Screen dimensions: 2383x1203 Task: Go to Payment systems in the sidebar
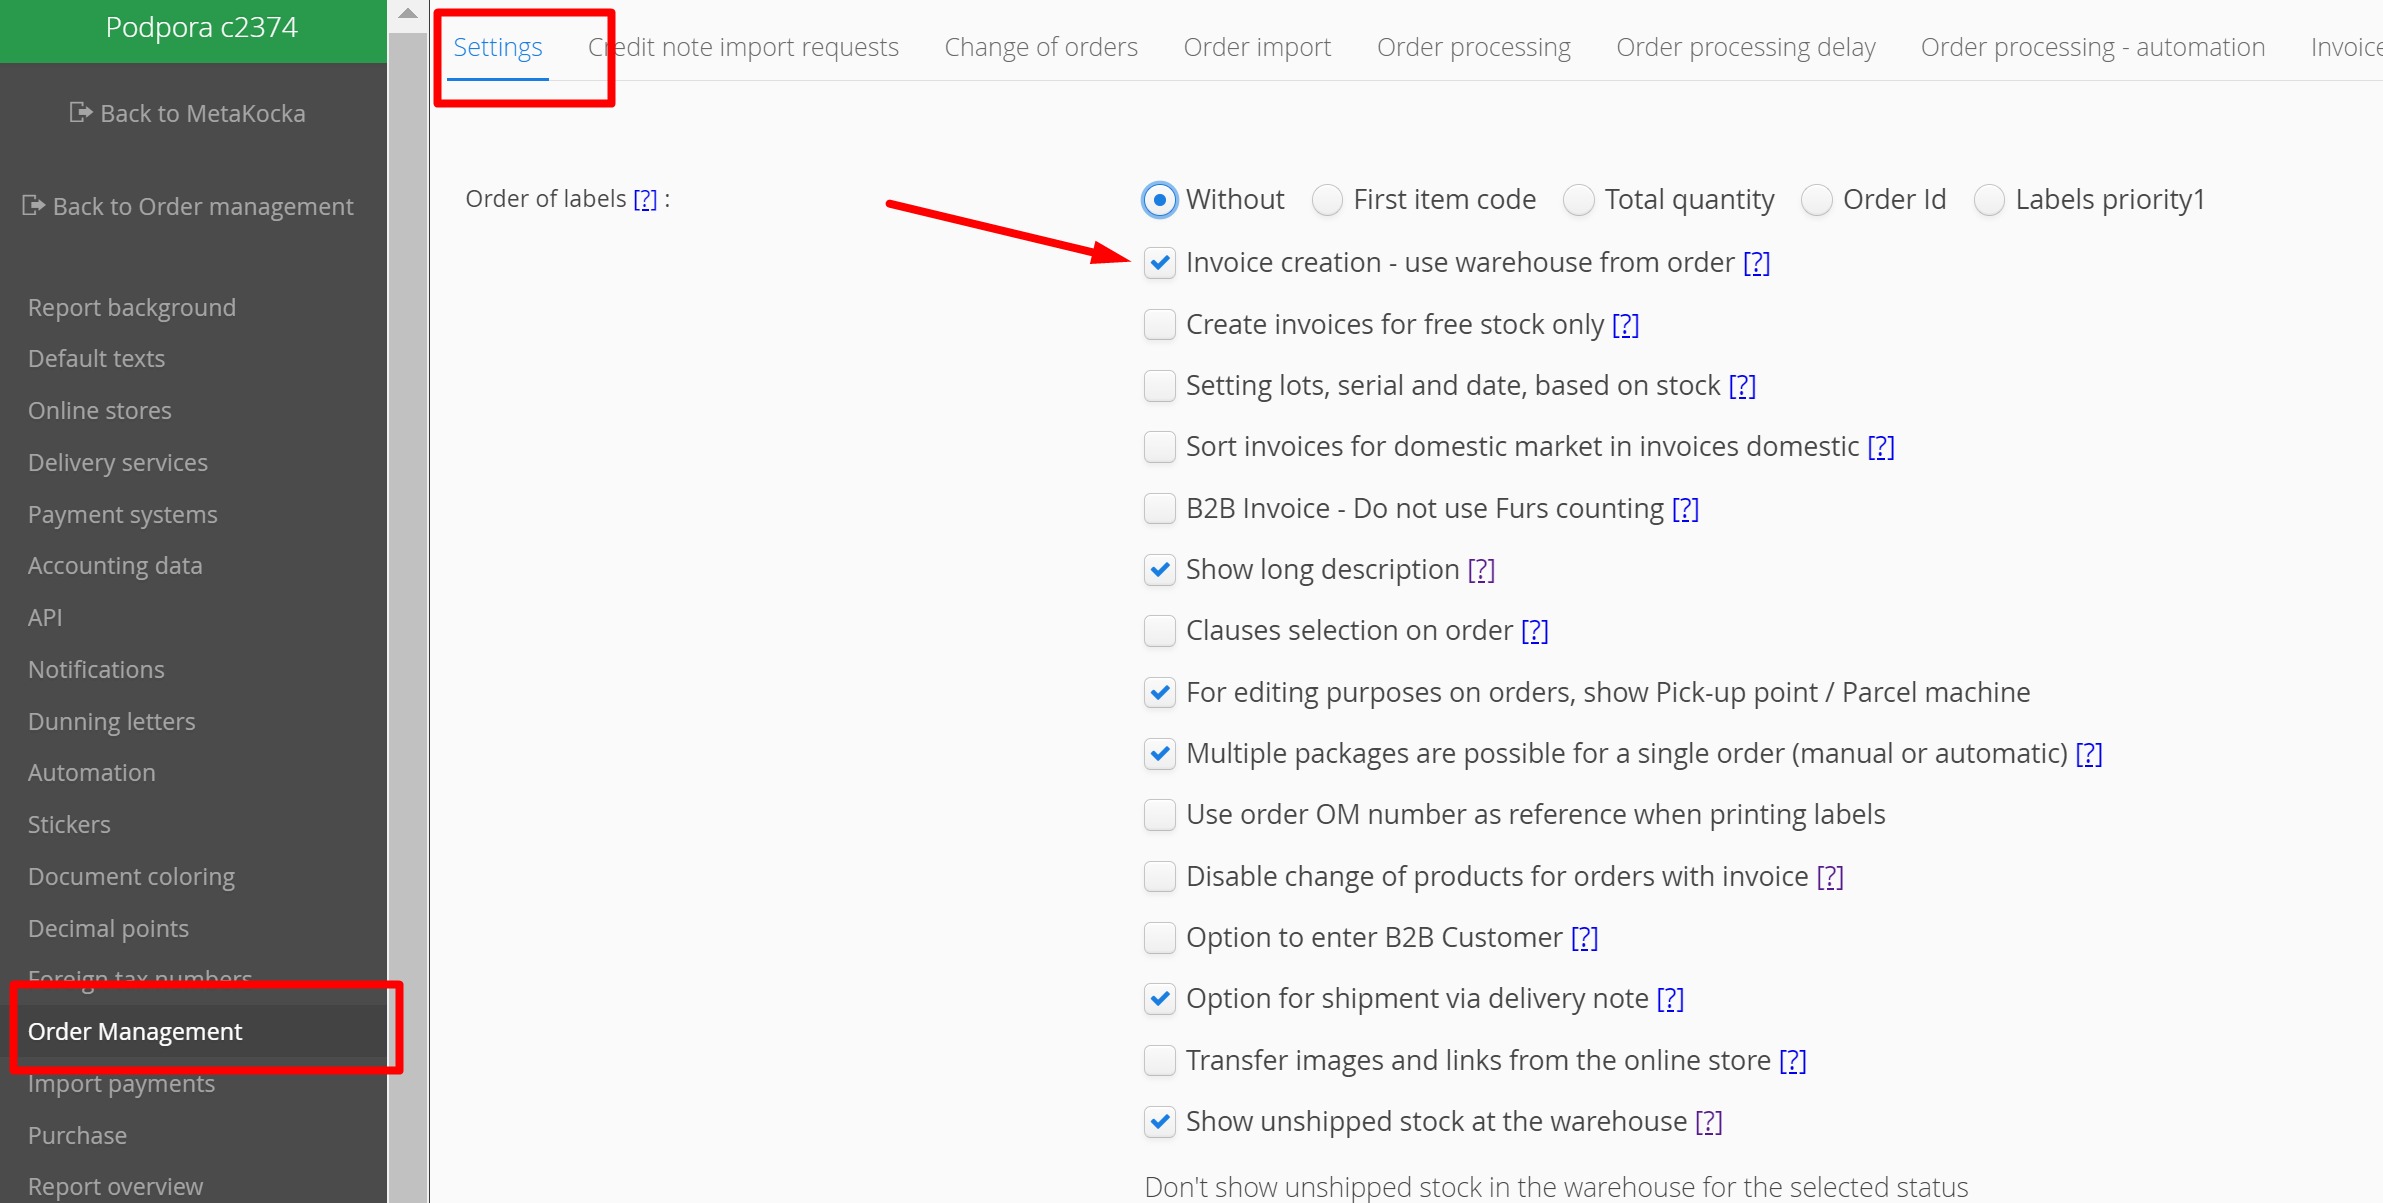[122, 514]
